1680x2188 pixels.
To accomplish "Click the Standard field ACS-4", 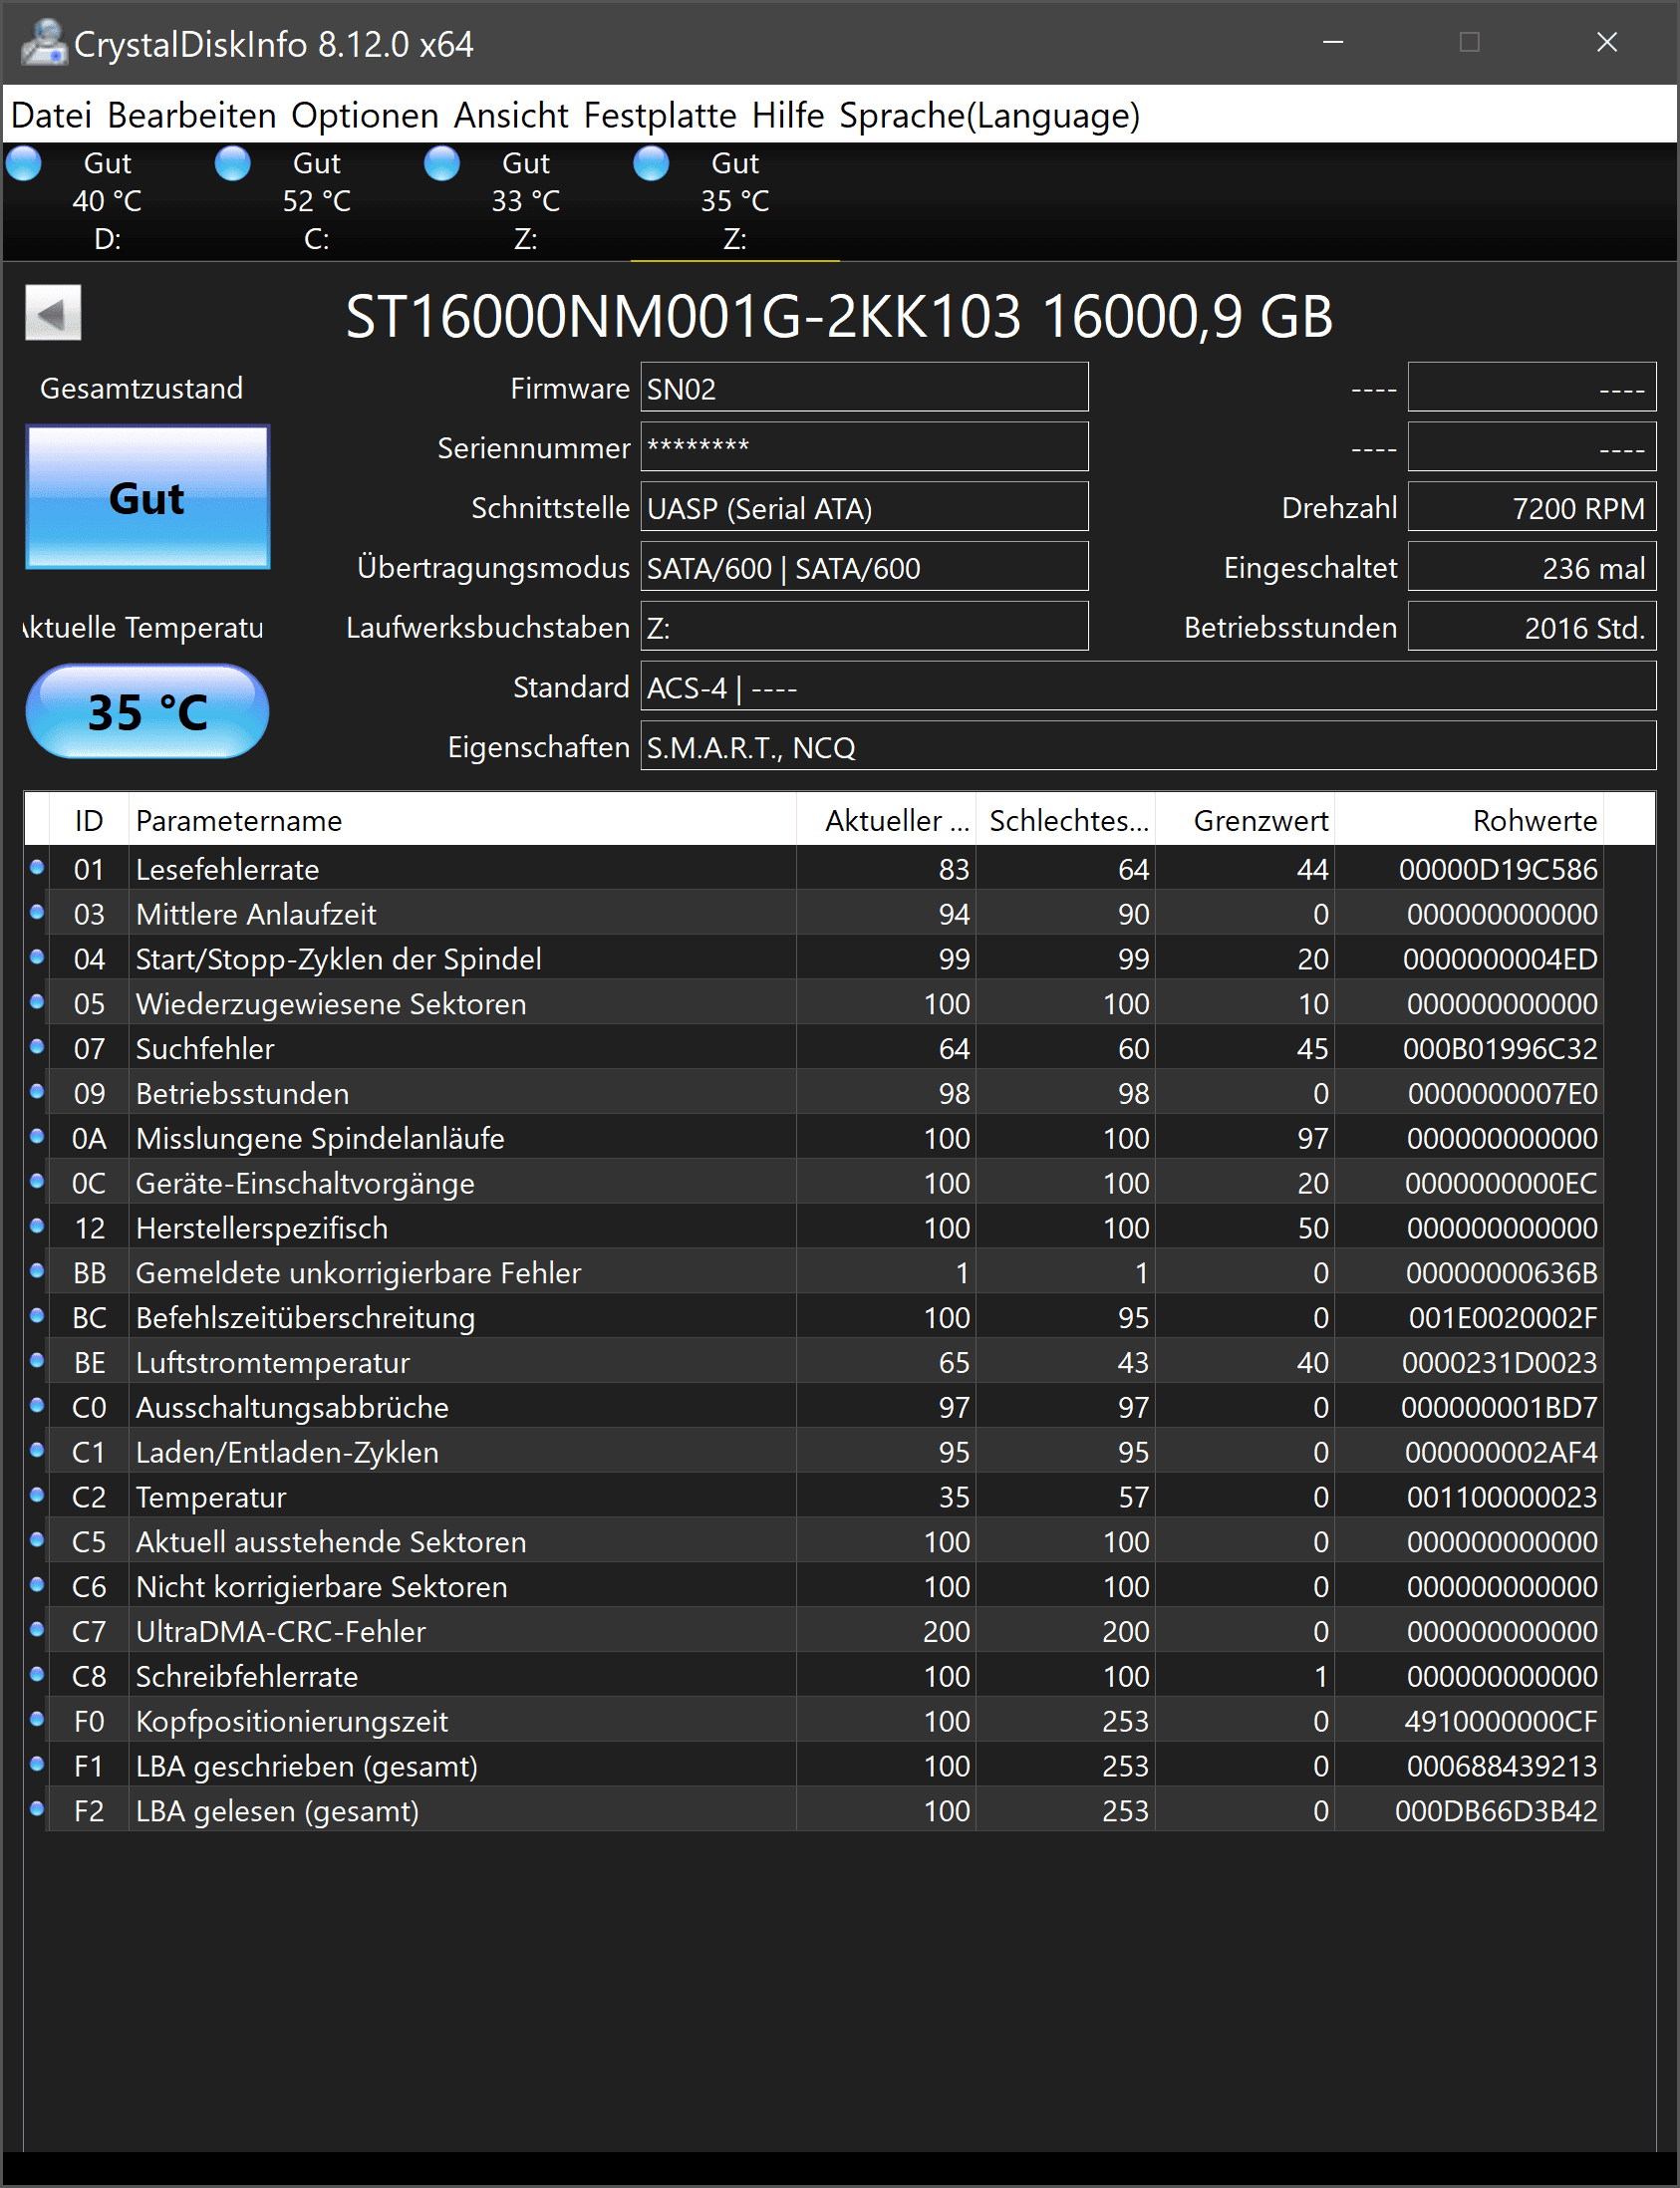I will tap(1148, 687).
